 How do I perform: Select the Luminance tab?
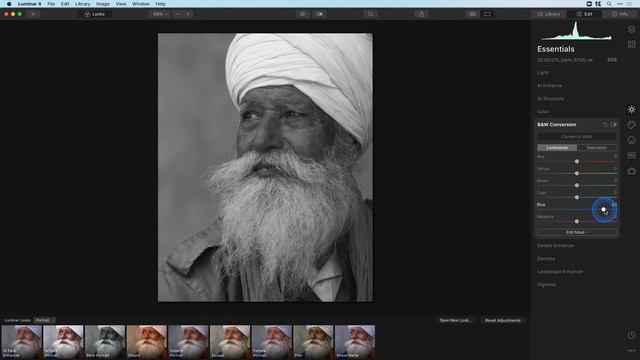557,148
